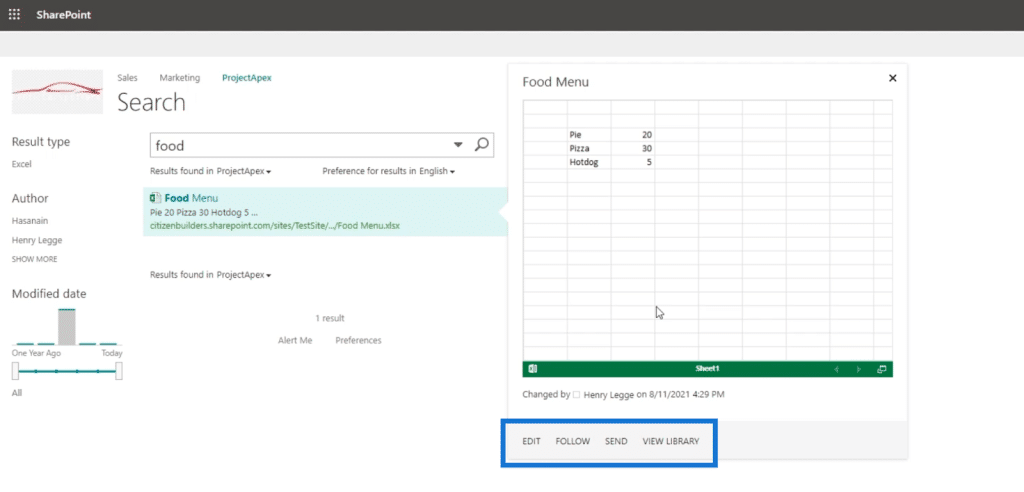Click the Sheet1 tab in preview

coord(707,369)
